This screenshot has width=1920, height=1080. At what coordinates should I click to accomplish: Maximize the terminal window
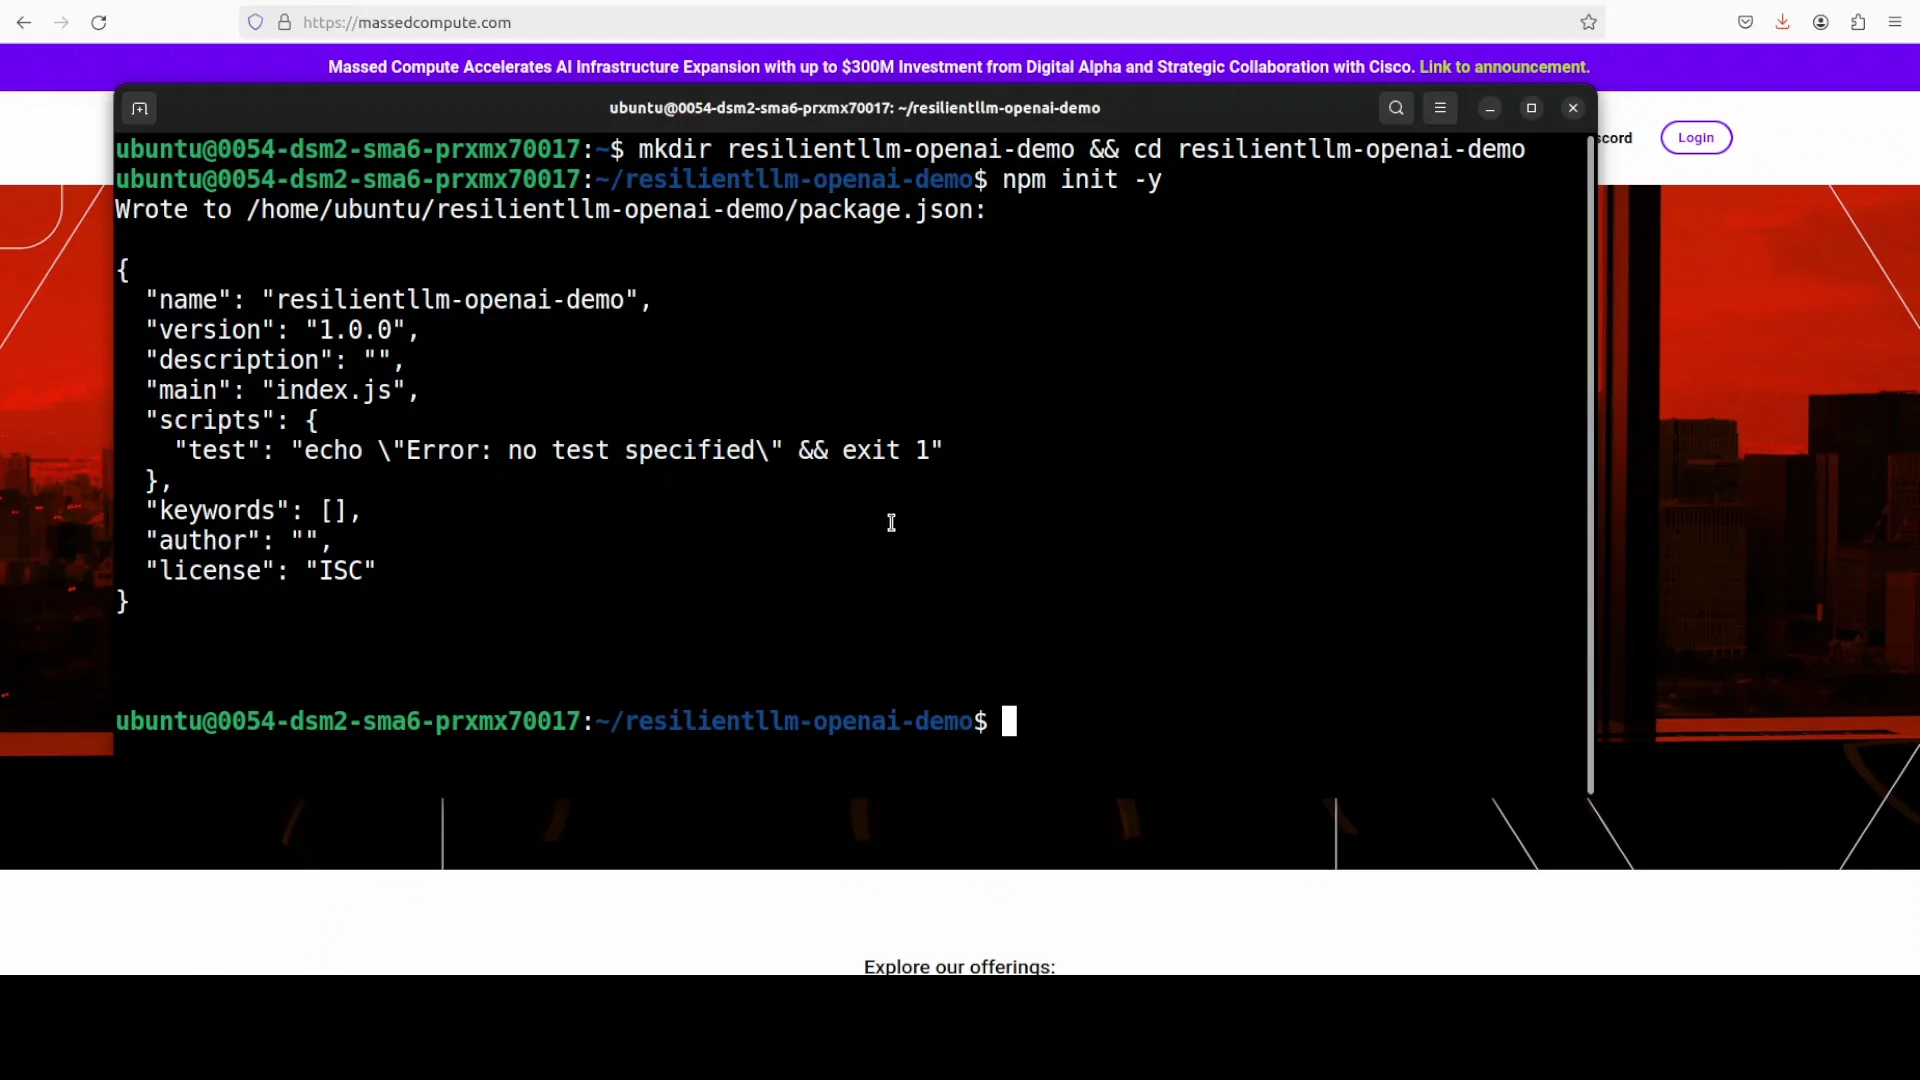[x=1531, y=108]
